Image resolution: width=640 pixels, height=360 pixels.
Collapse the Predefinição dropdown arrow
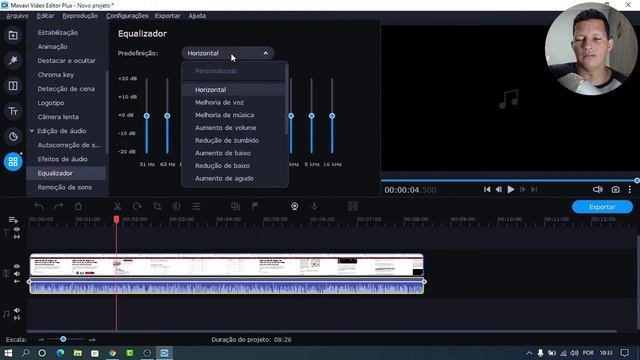[x=266, y=53]
